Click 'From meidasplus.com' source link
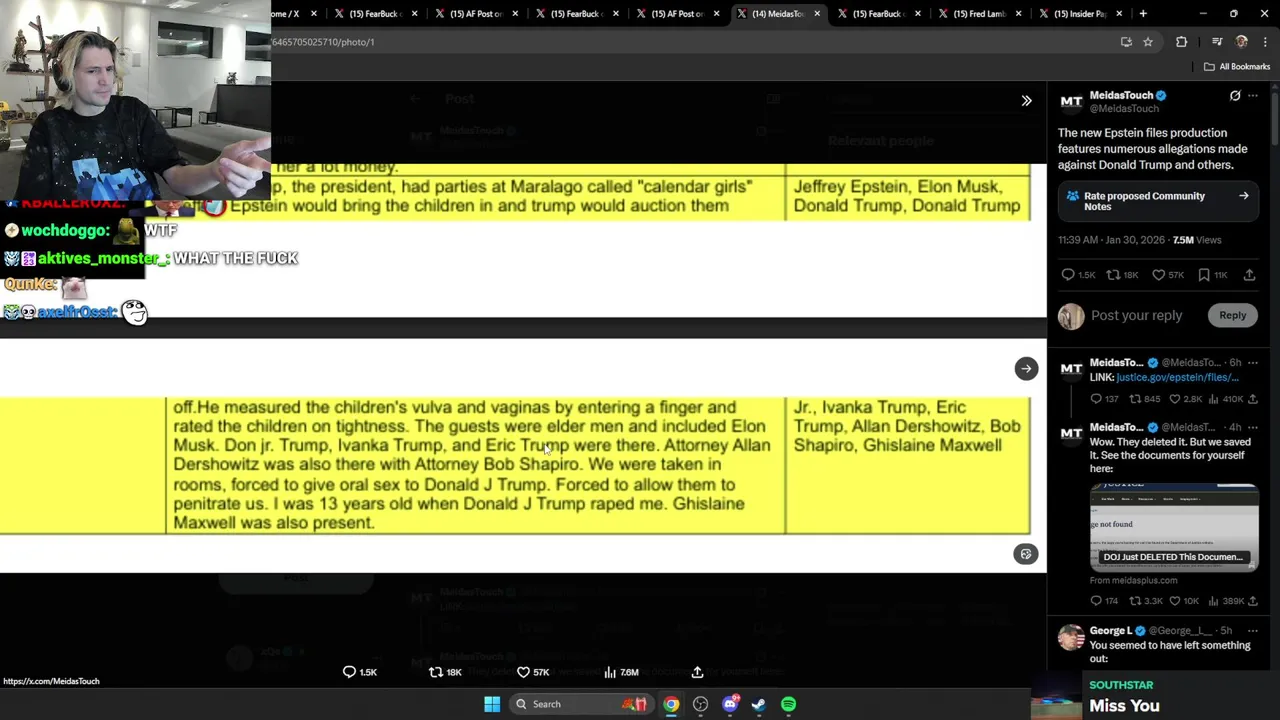 (x=1133, y=580)
